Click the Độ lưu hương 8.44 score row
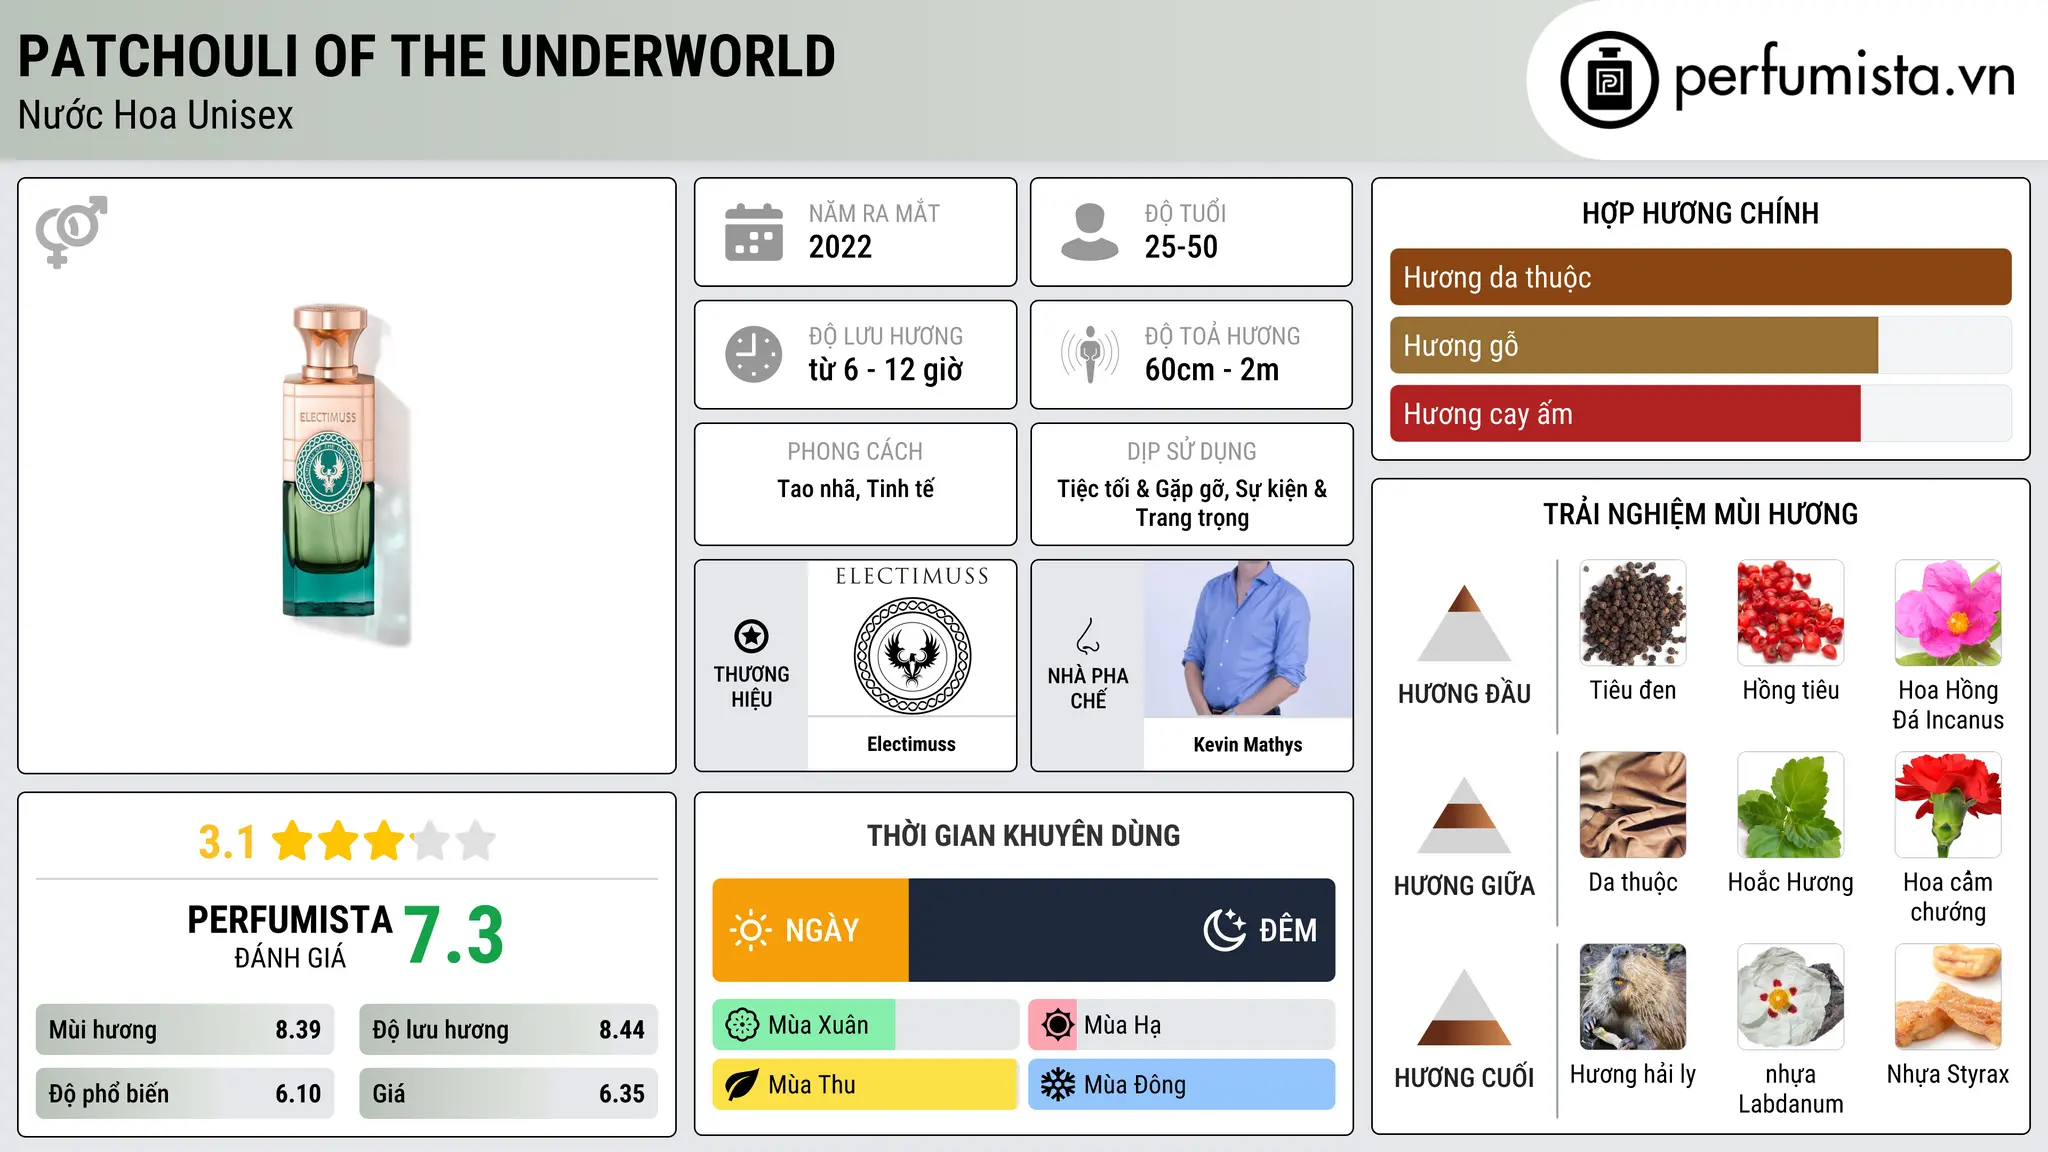Image resolution: width=2048 pixels, height=1152 pixels. pyautogui.click(x=508, y=1029)
